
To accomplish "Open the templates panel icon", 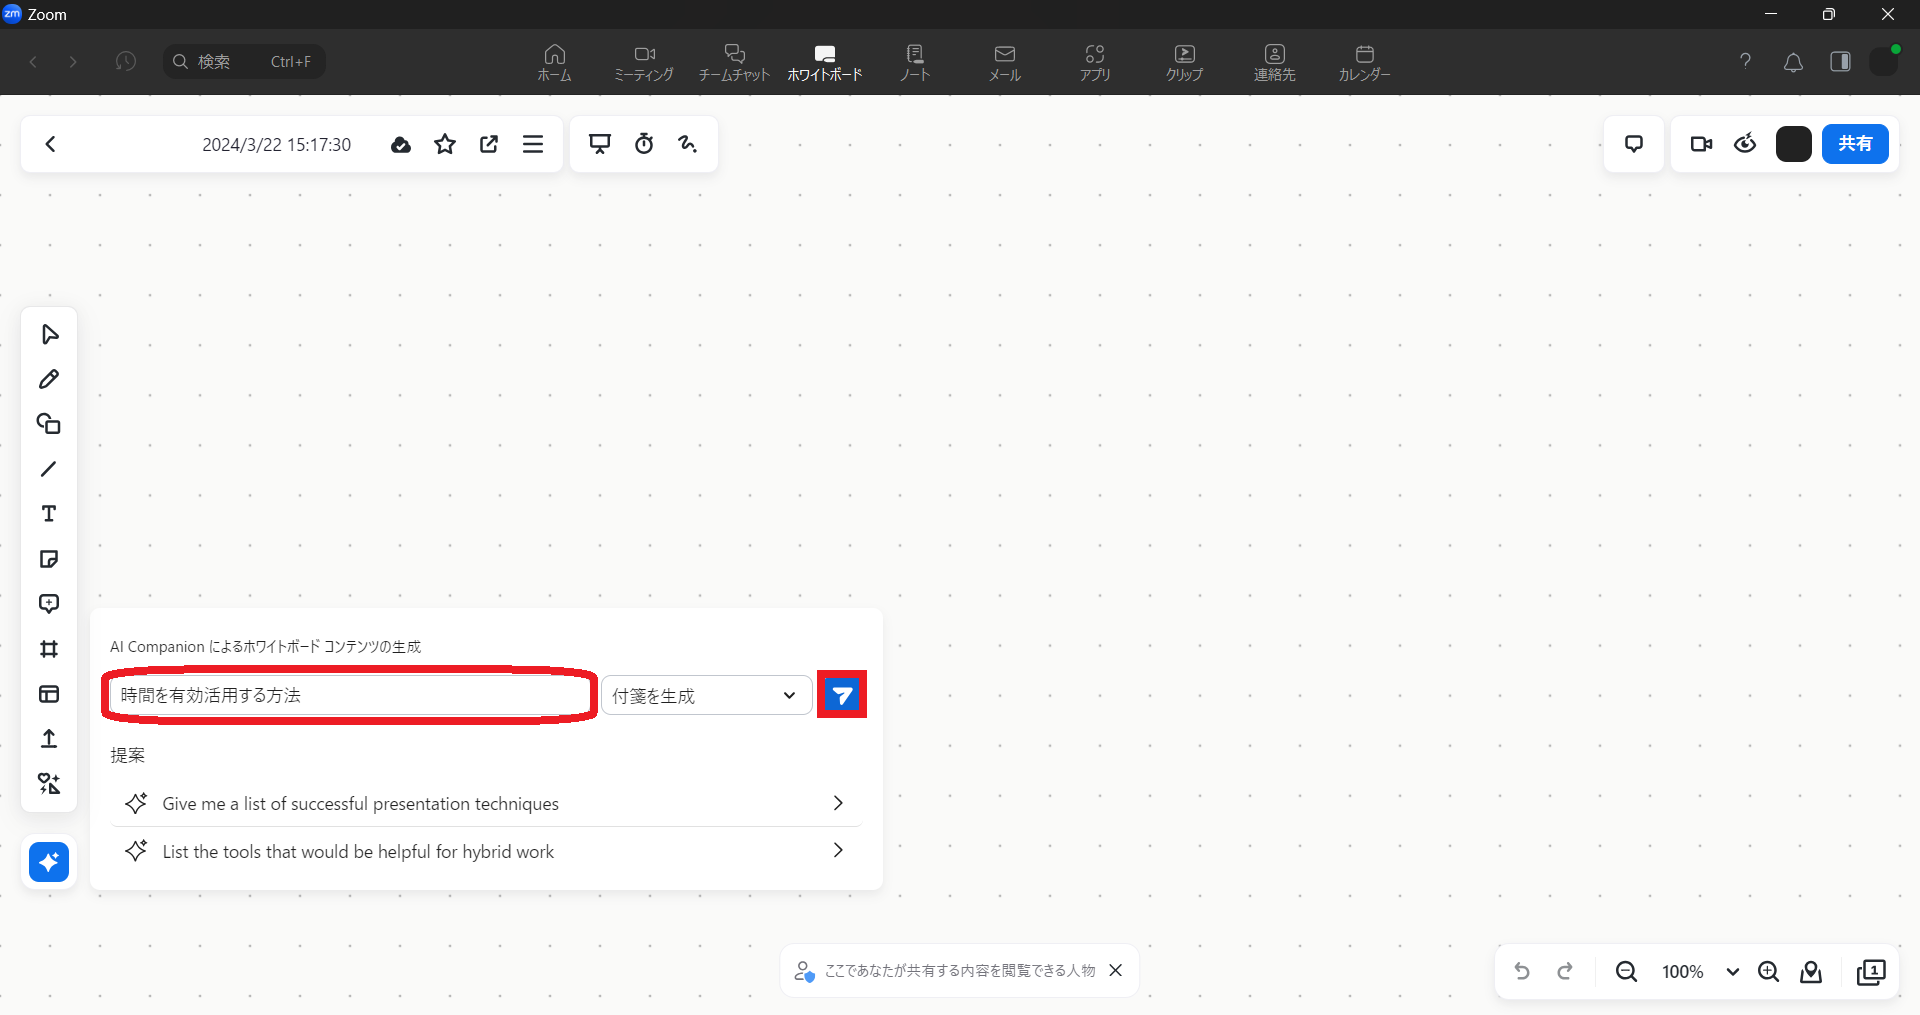I will (x=49, y=694).
